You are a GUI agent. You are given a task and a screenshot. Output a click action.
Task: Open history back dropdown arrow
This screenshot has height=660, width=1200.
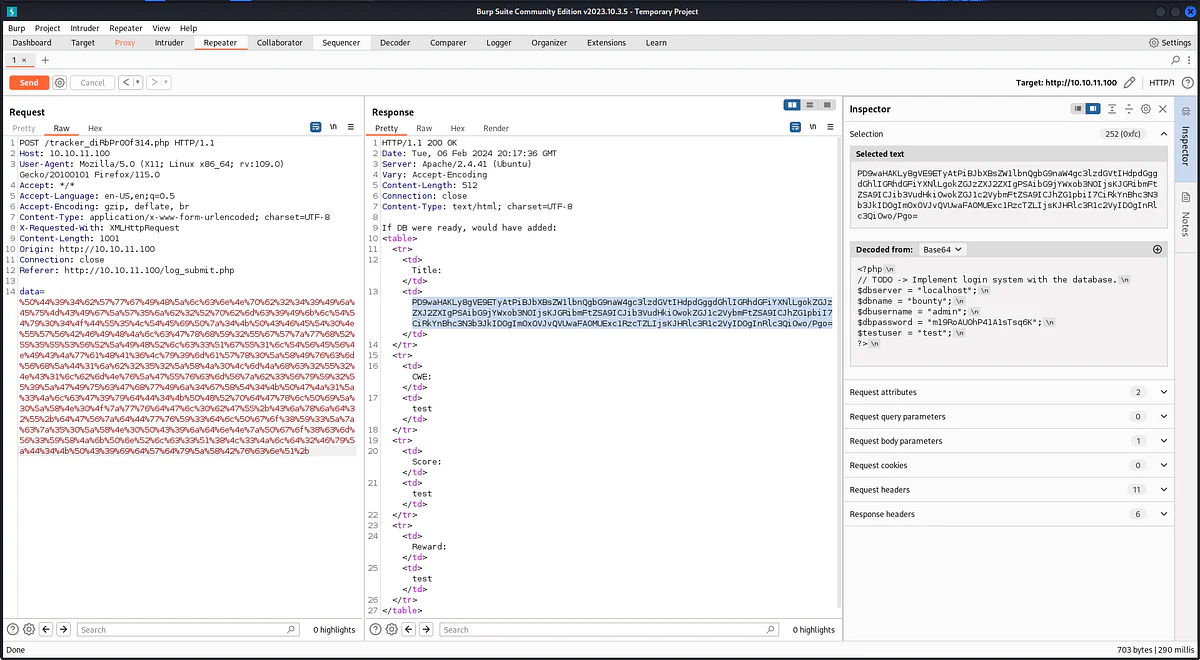137,83
